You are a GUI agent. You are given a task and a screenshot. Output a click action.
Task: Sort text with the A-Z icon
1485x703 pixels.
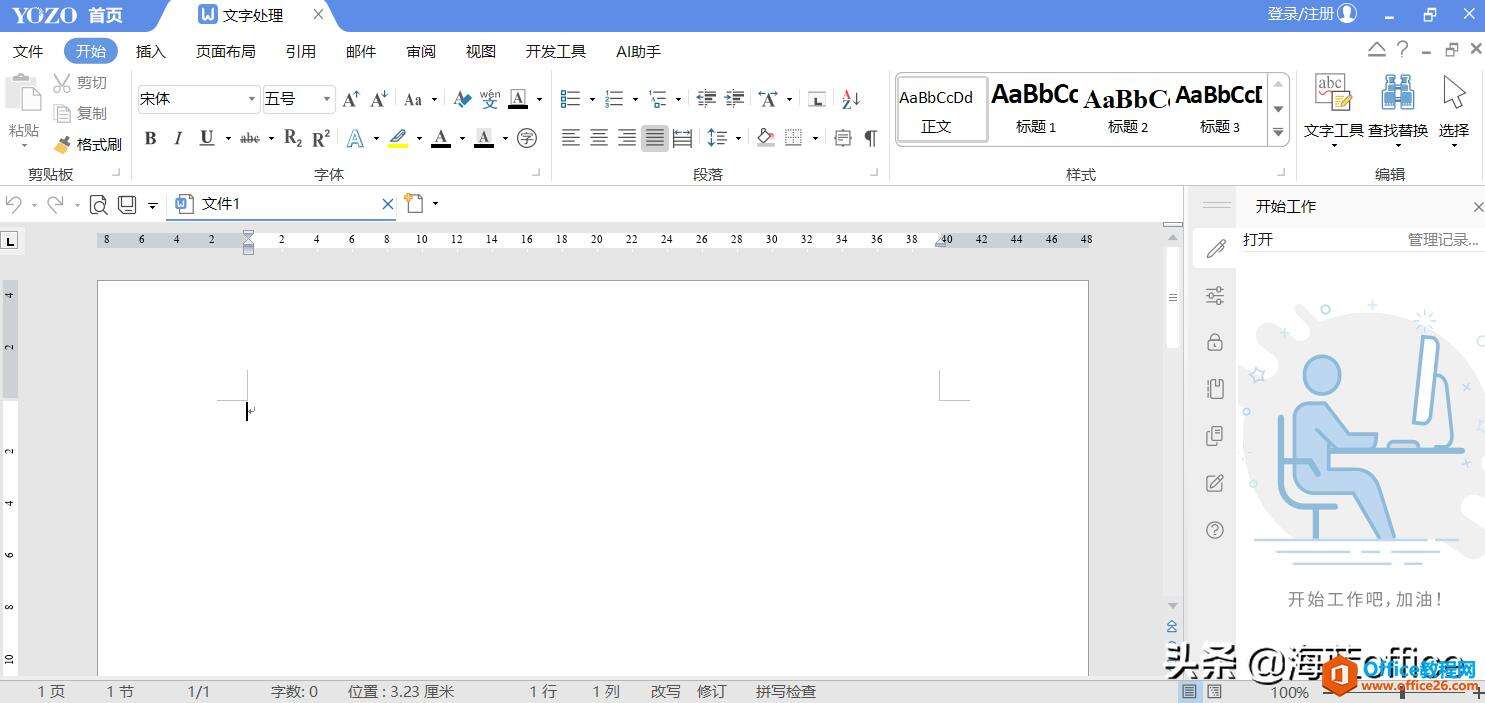(x=851, y=99)
